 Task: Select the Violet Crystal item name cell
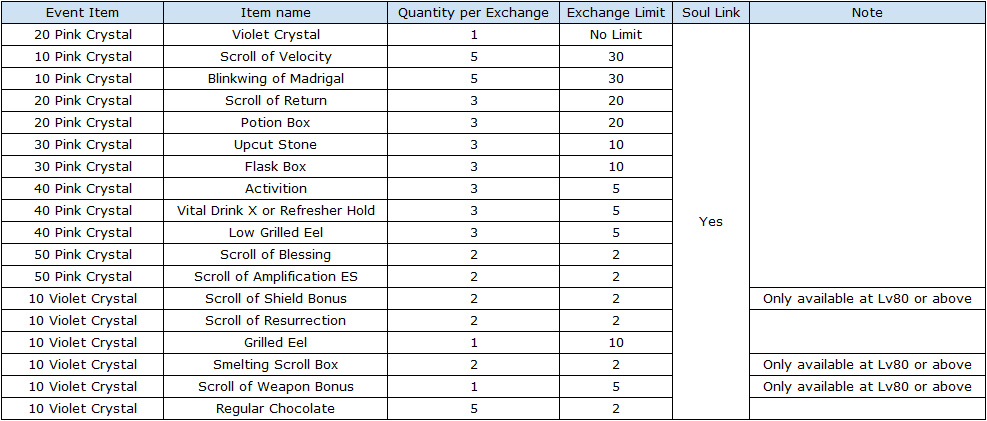[276, 35]
